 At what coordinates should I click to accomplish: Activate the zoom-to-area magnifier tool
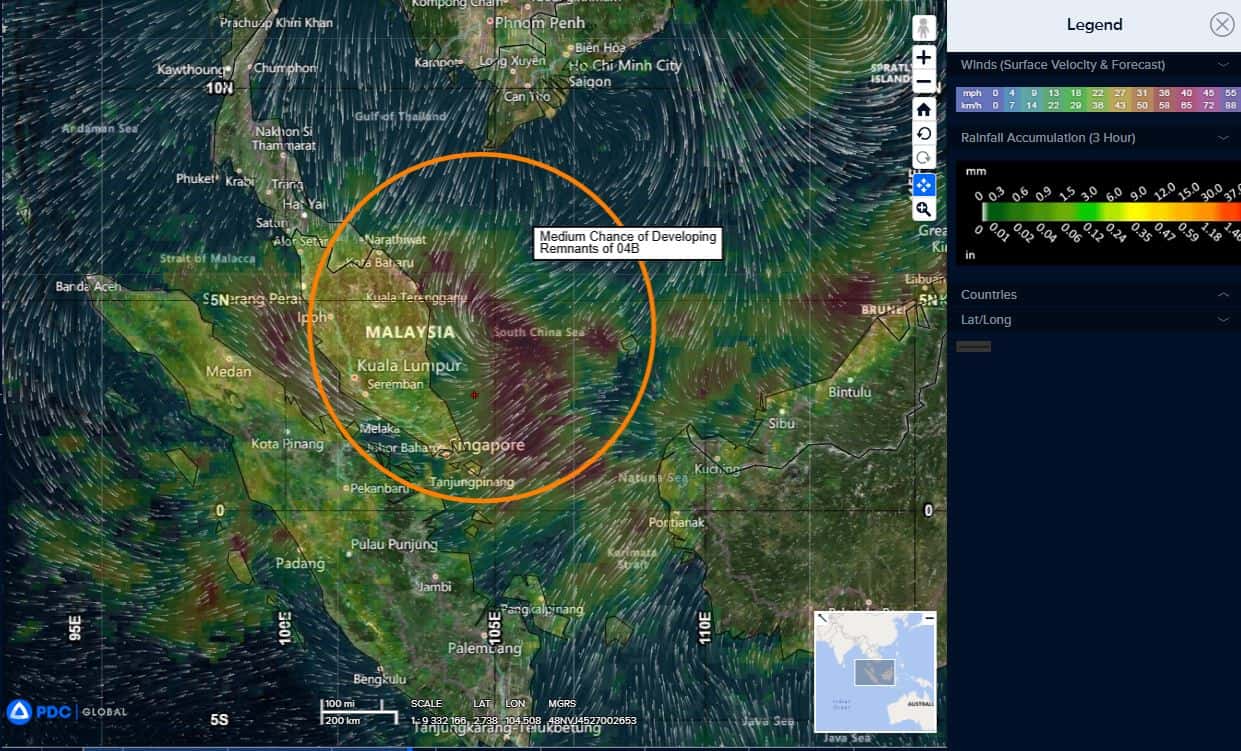click(x=923, y=209)
